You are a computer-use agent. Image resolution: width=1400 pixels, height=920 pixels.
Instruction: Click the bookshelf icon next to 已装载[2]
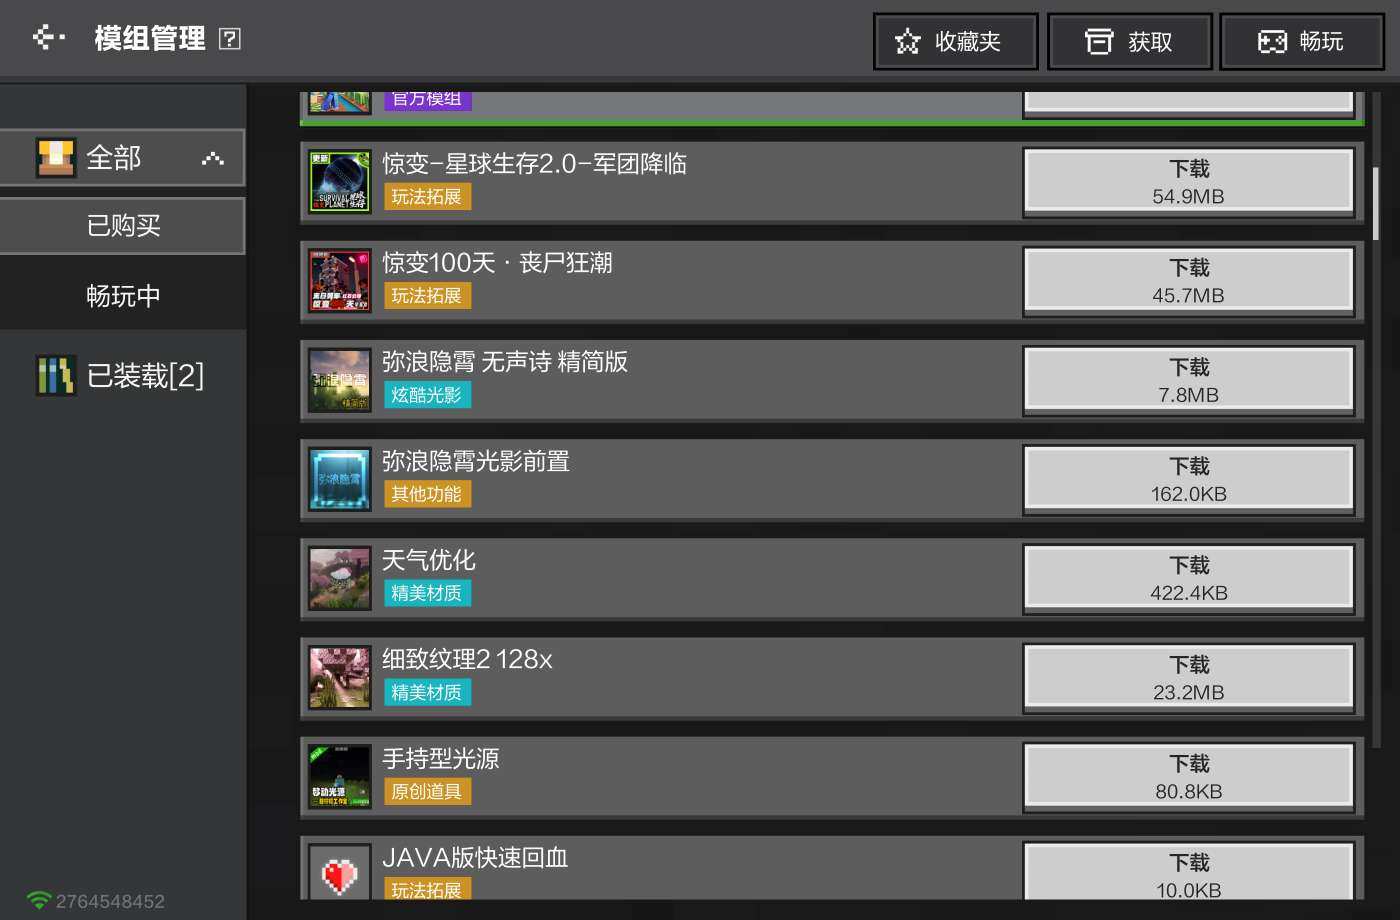[56, 376]
